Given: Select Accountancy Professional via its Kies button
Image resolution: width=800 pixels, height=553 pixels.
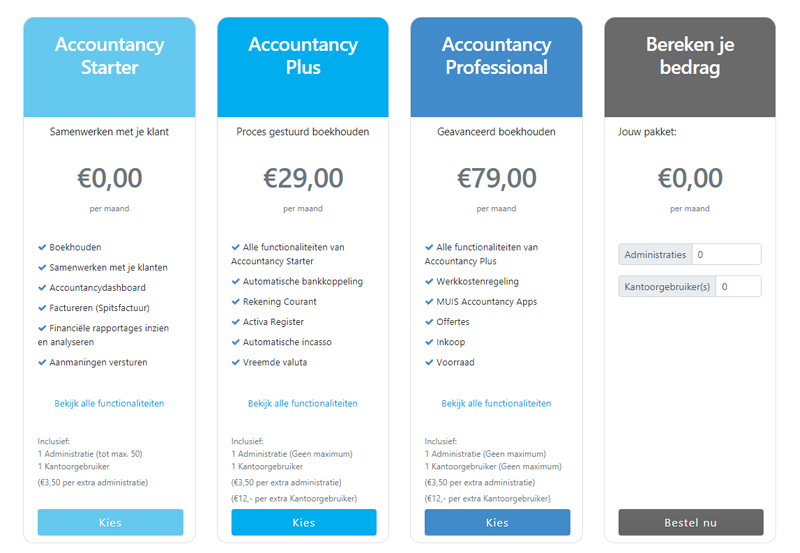Looking at the screenshot, I should (497, 522).
